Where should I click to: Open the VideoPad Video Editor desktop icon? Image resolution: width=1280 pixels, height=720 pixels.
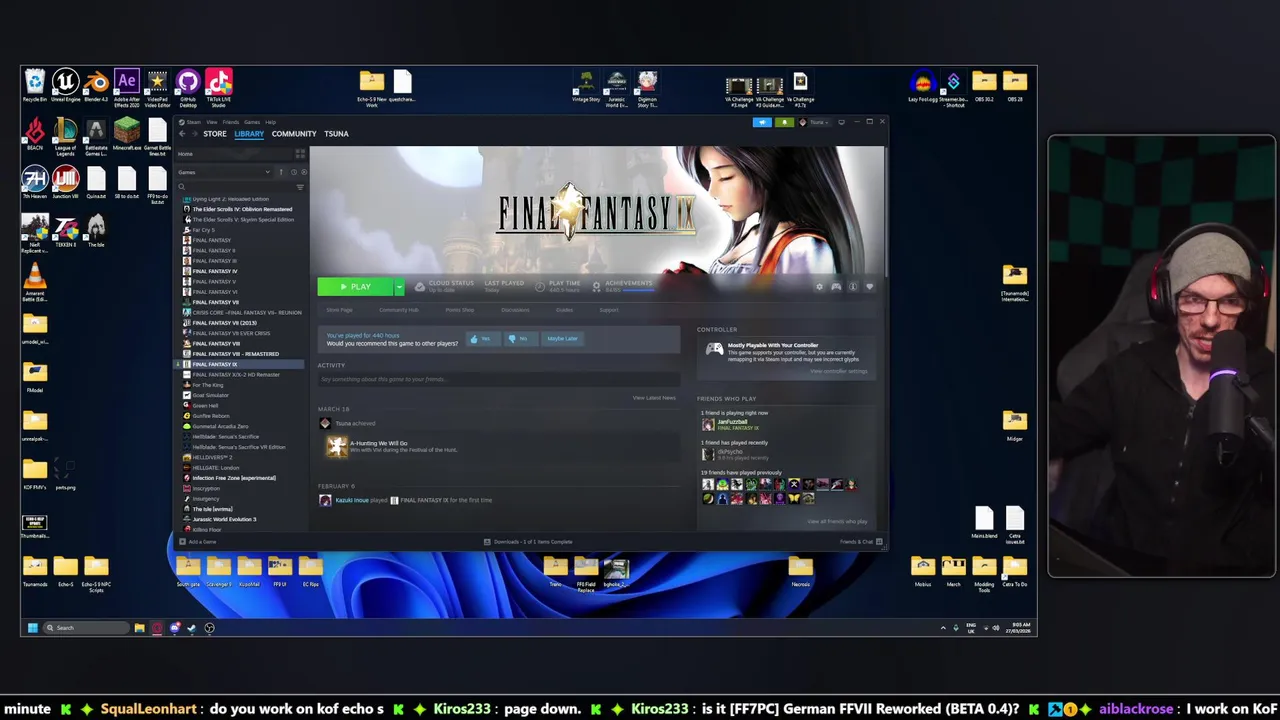[157, 86]
